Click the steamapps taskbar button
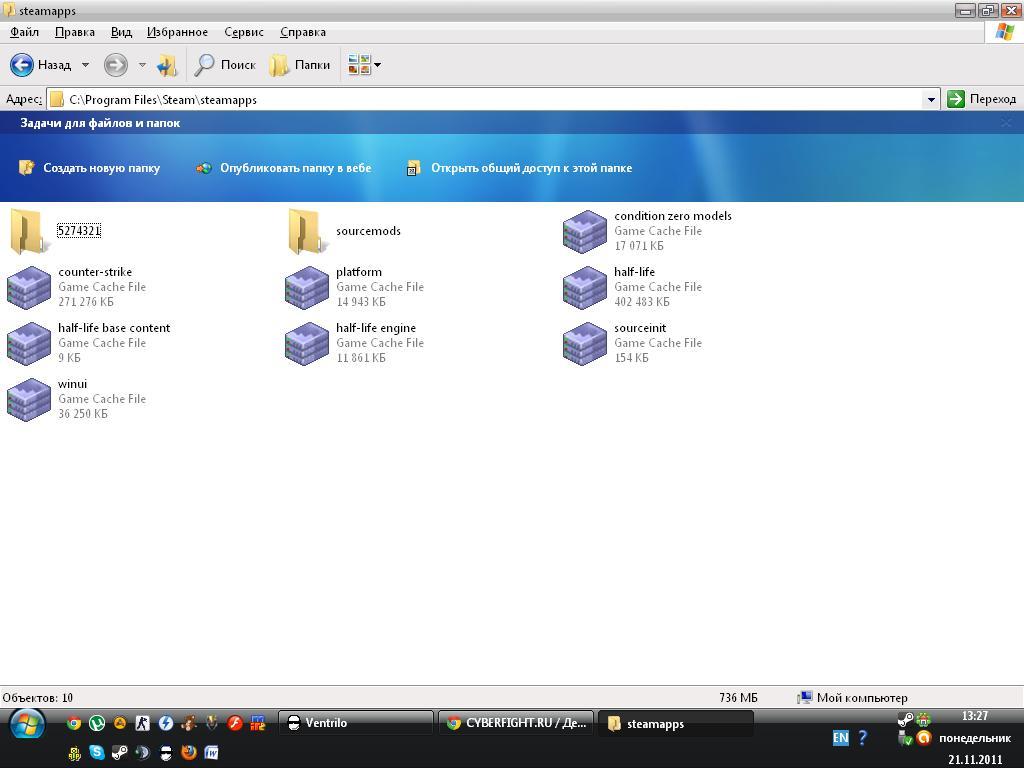The image size is (1024, 768). pos(676,724)
